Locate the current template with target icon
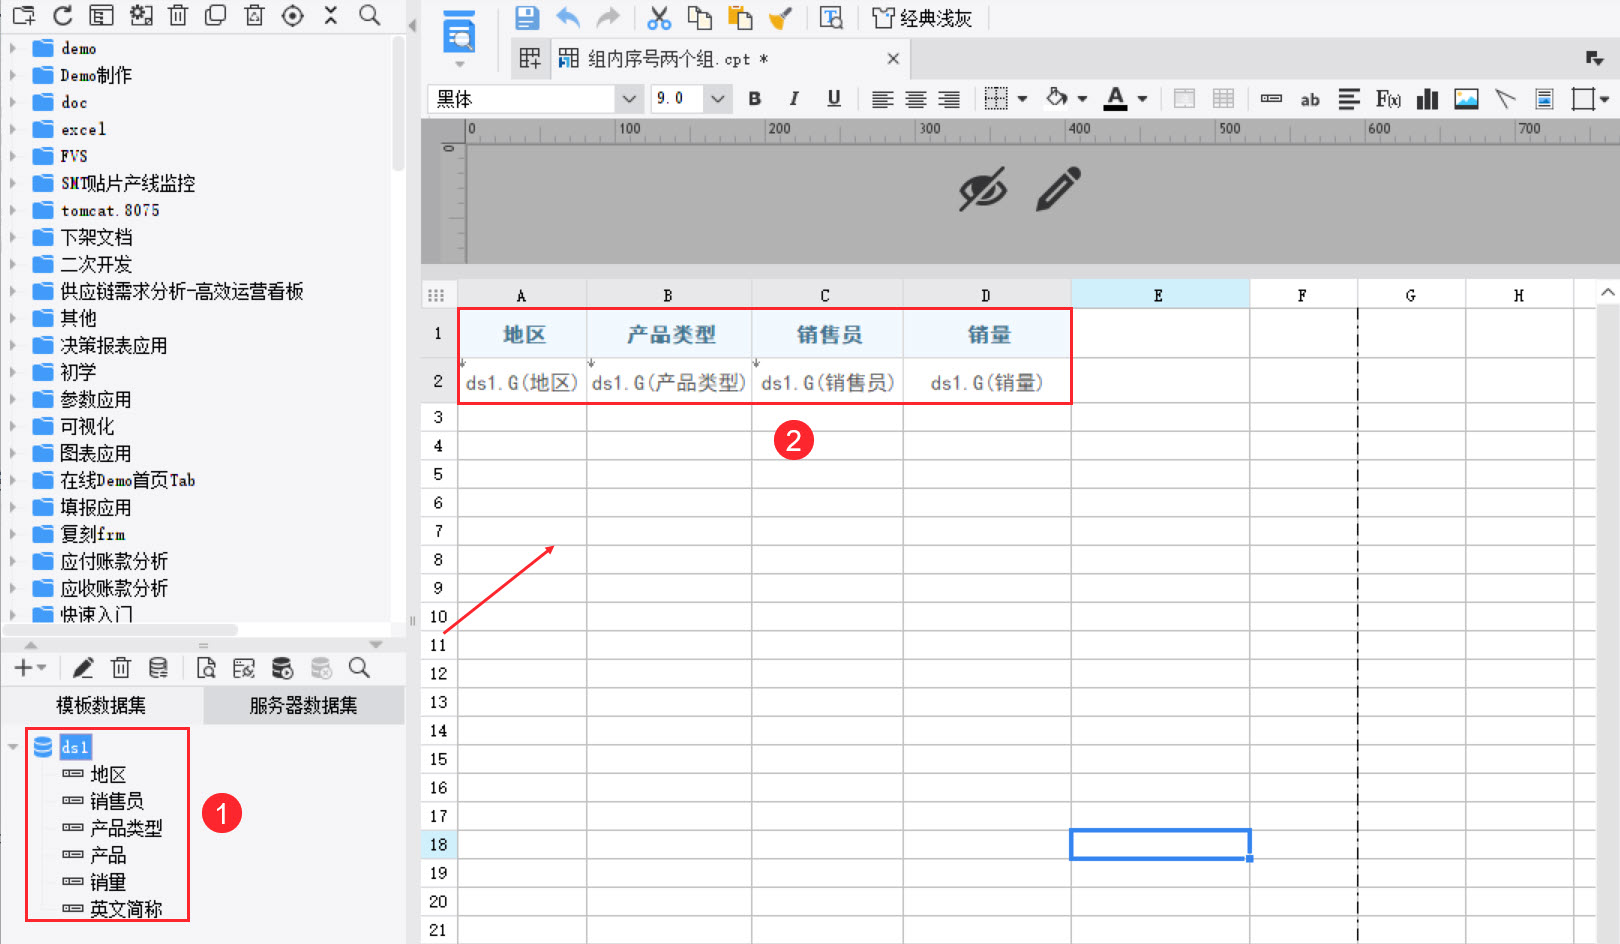Image resolution: width=1620 pixels, height=944 pixels. (292, 15)
